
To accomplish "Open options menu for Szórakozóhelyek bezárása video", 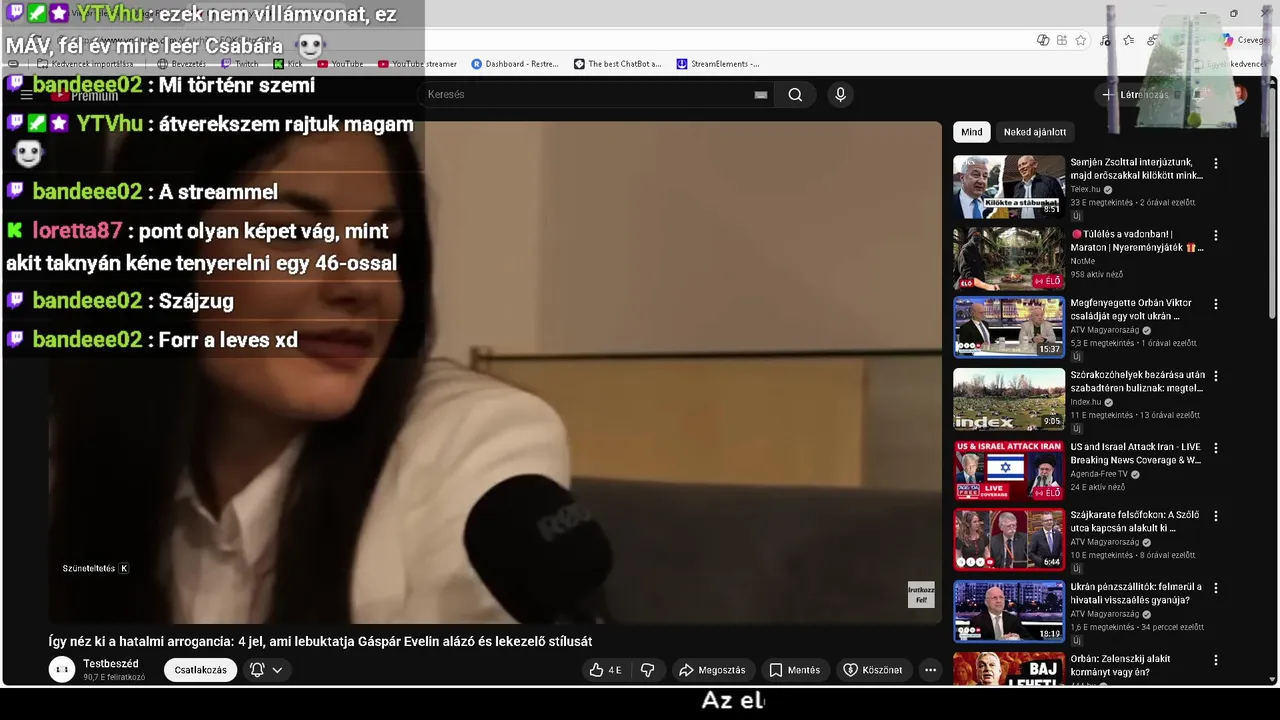I will (1216, 376).
